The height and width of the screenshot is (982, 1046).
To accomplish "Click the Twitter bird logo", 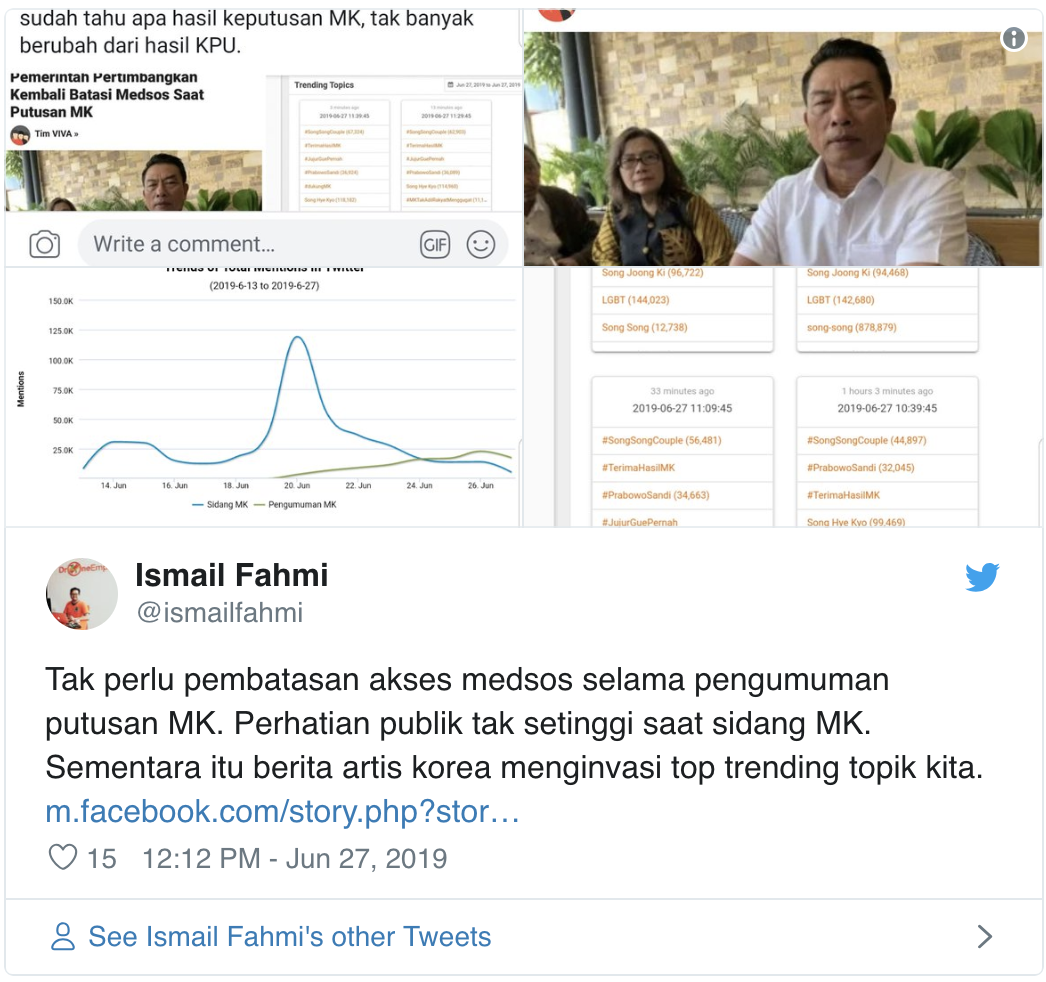I will 982,577.
